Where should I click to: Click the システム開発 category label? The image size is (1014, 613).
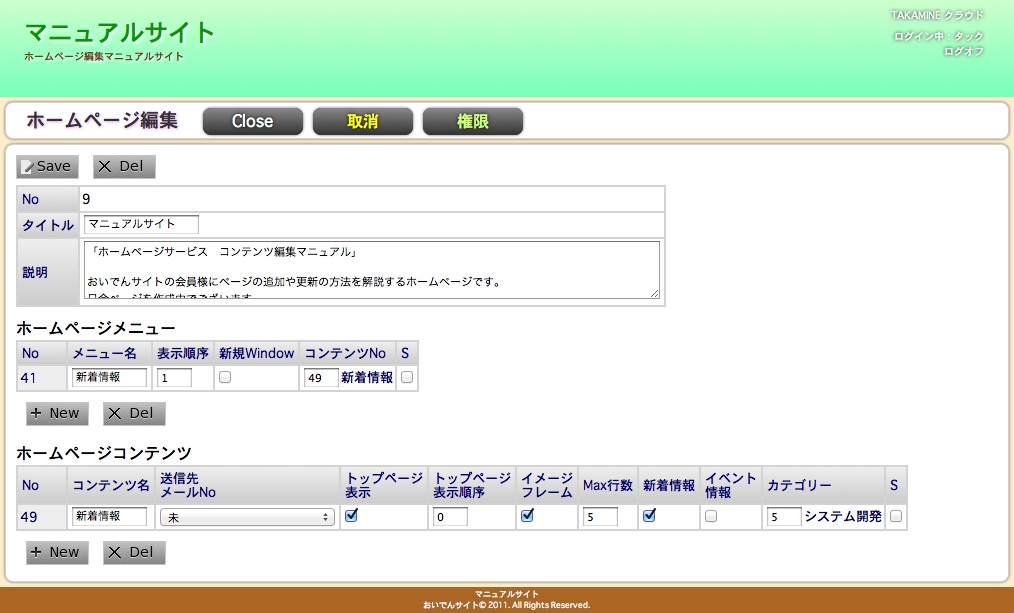click(x=843, y=517)
